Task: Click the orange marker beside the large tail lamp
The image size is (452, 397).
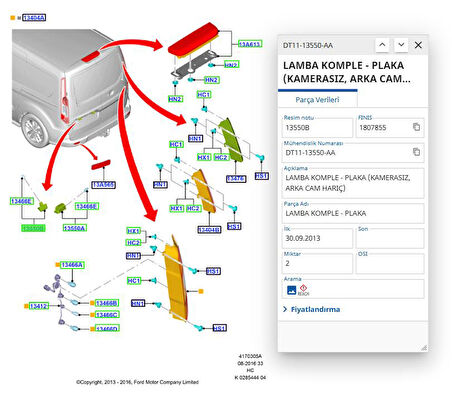Action: click(x=201, y=291)
